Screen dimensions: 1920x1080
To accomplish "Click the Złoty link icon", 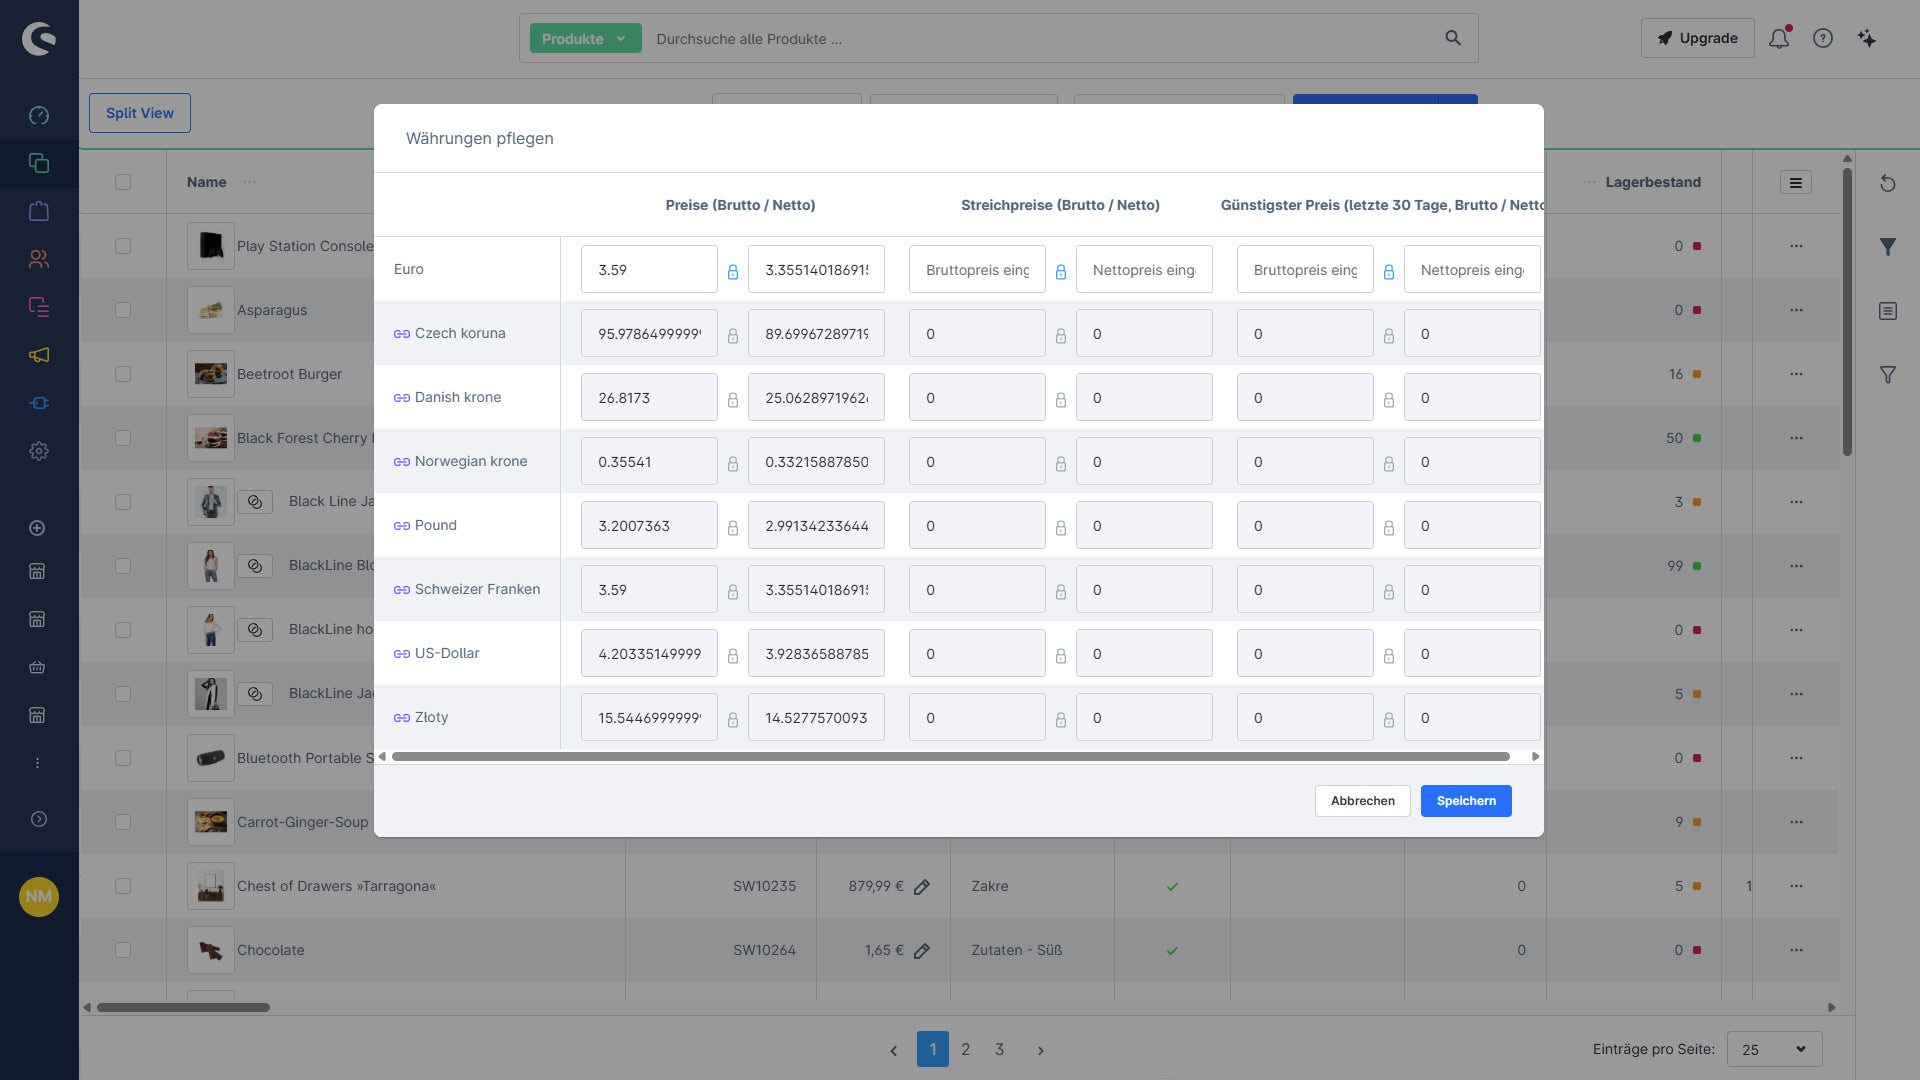I will coord(402,718).
